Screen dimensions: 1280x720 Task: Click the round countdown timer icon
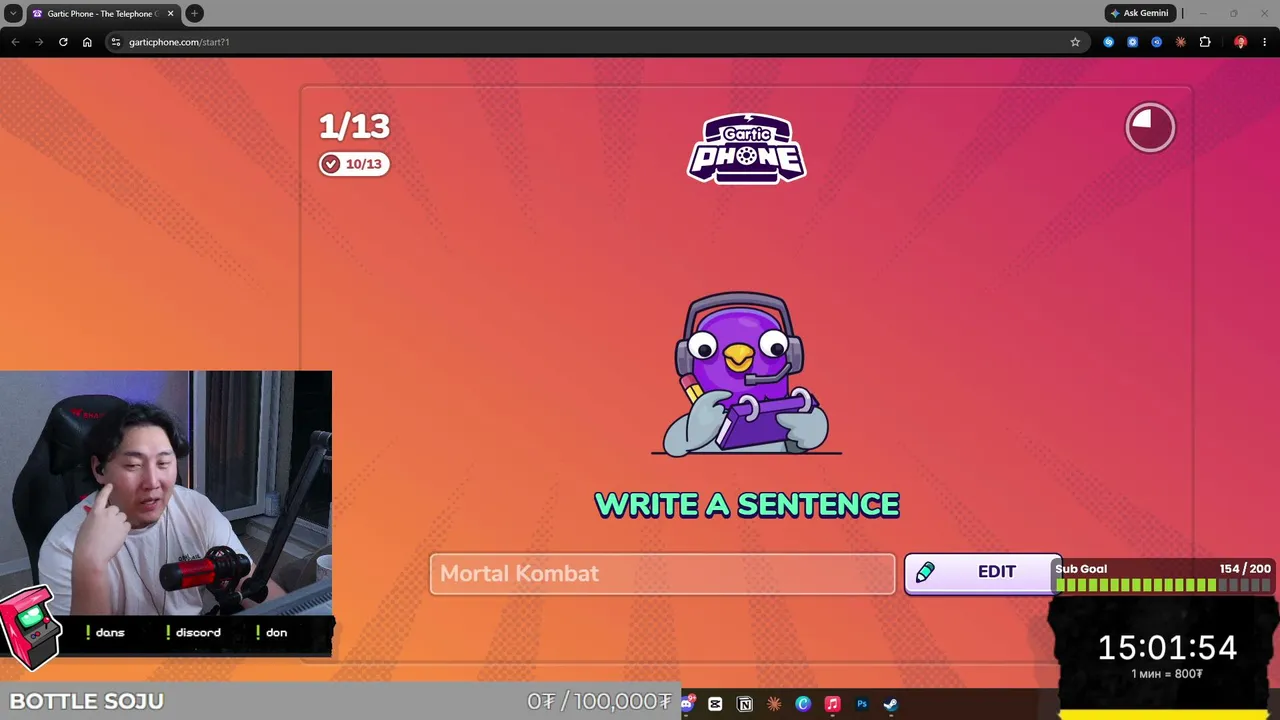(1150, 127)
